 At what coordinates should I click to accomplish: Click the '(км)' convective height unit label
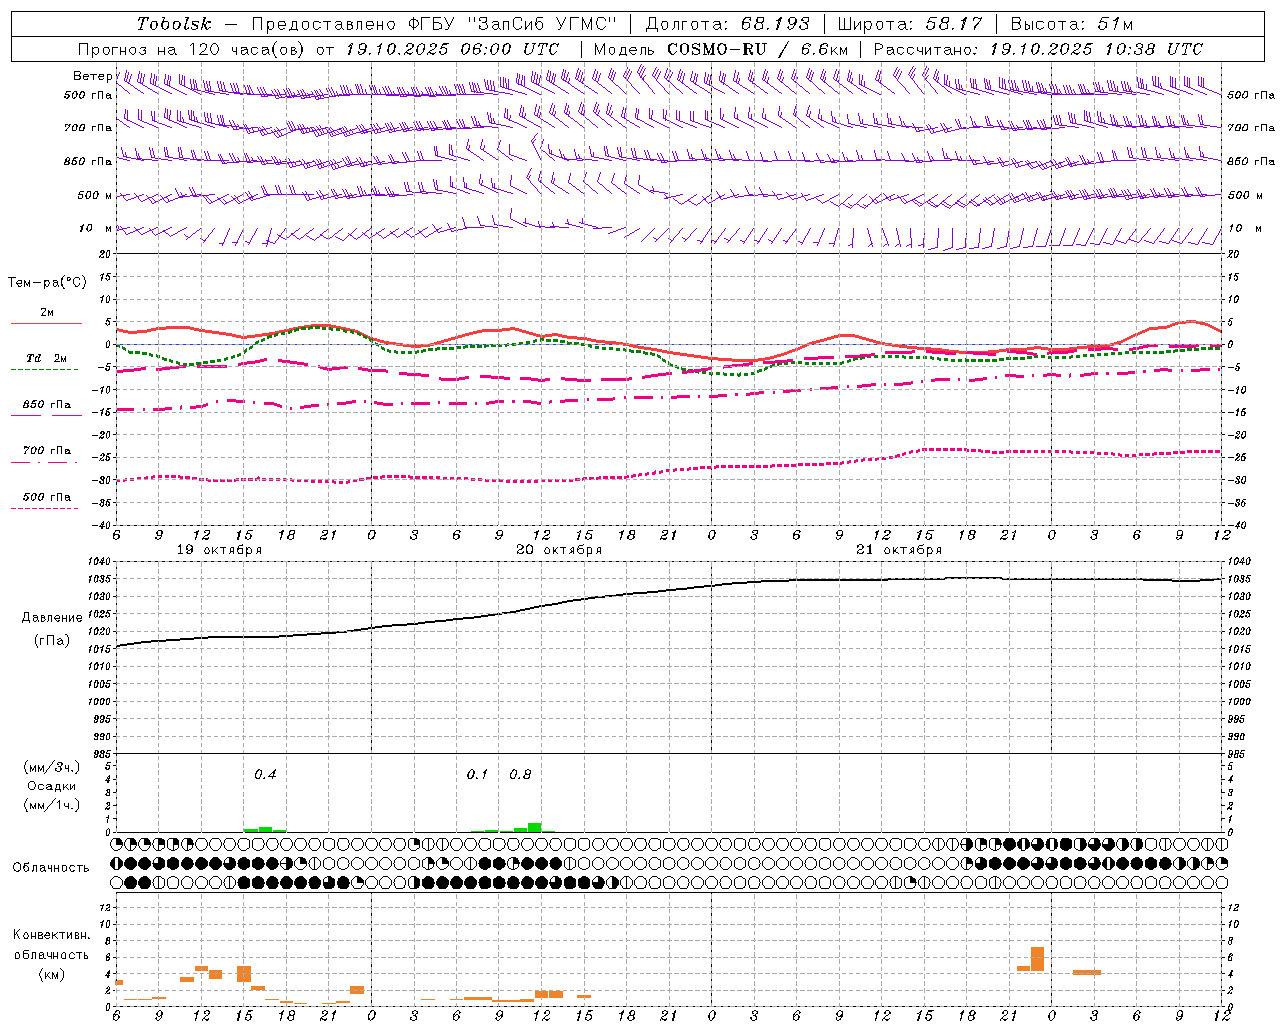pos(52,974)
